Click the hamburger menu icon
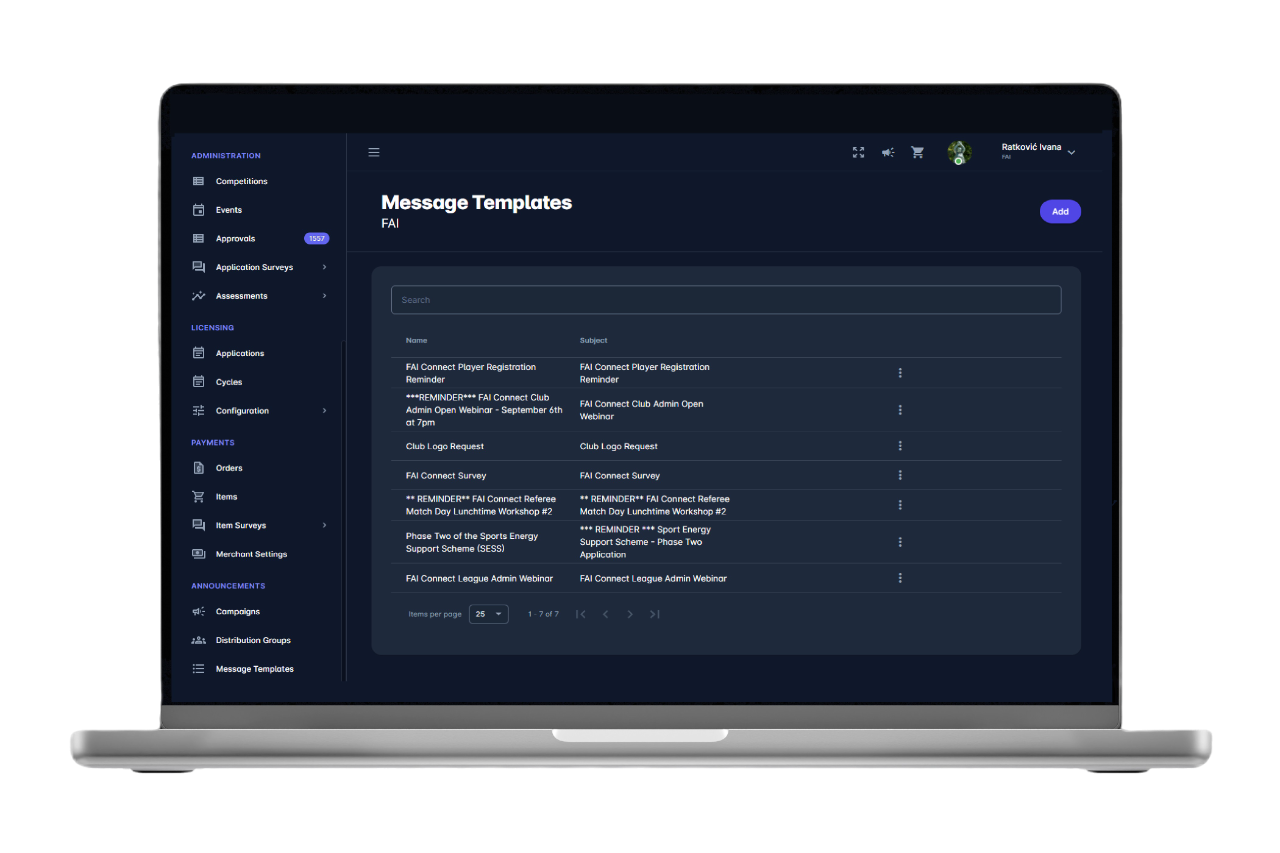 [374, 153]
